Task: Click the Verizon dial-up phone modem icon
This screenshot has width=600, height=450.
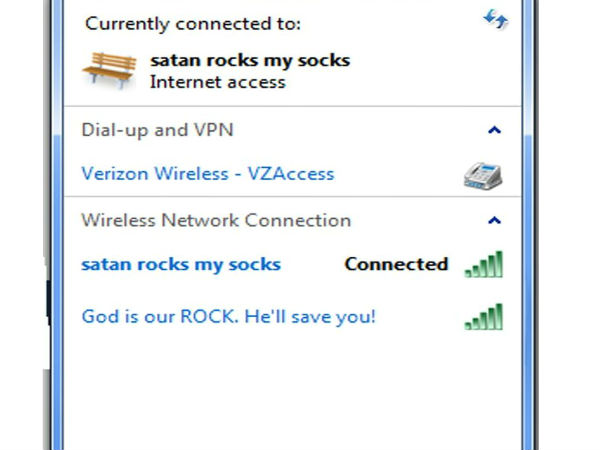Action: [484, 175]
